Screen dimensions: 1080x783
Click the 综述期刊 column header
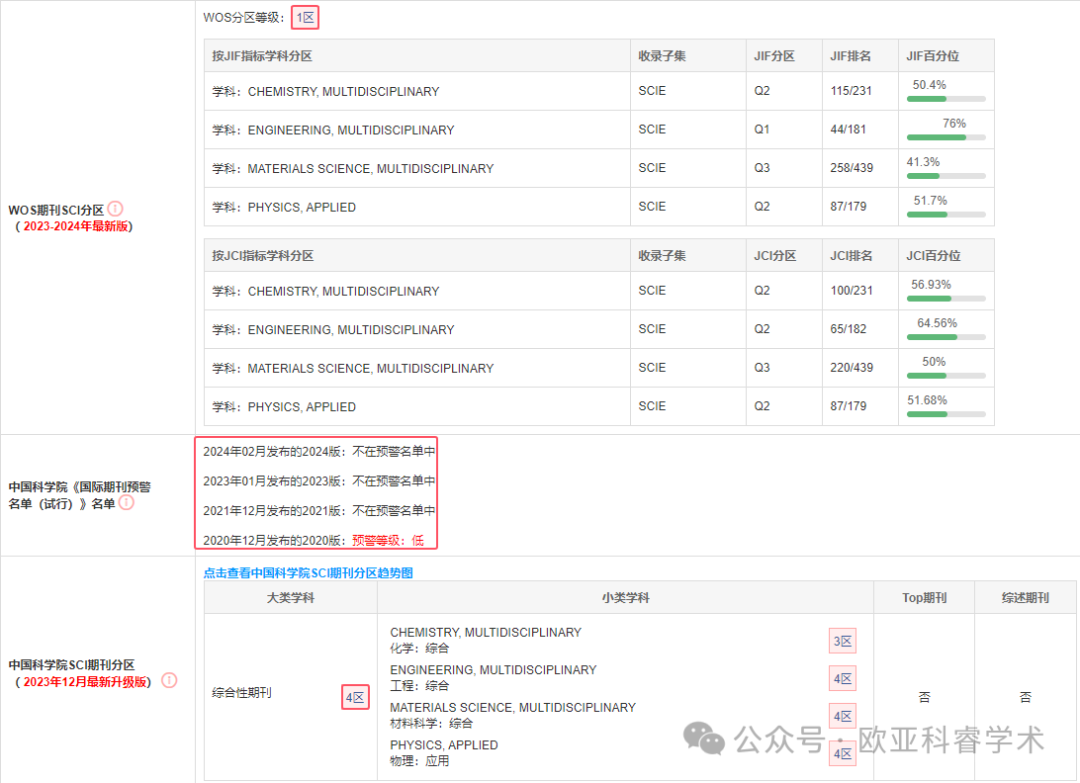pyautogui.click(x=1025, y=598)
